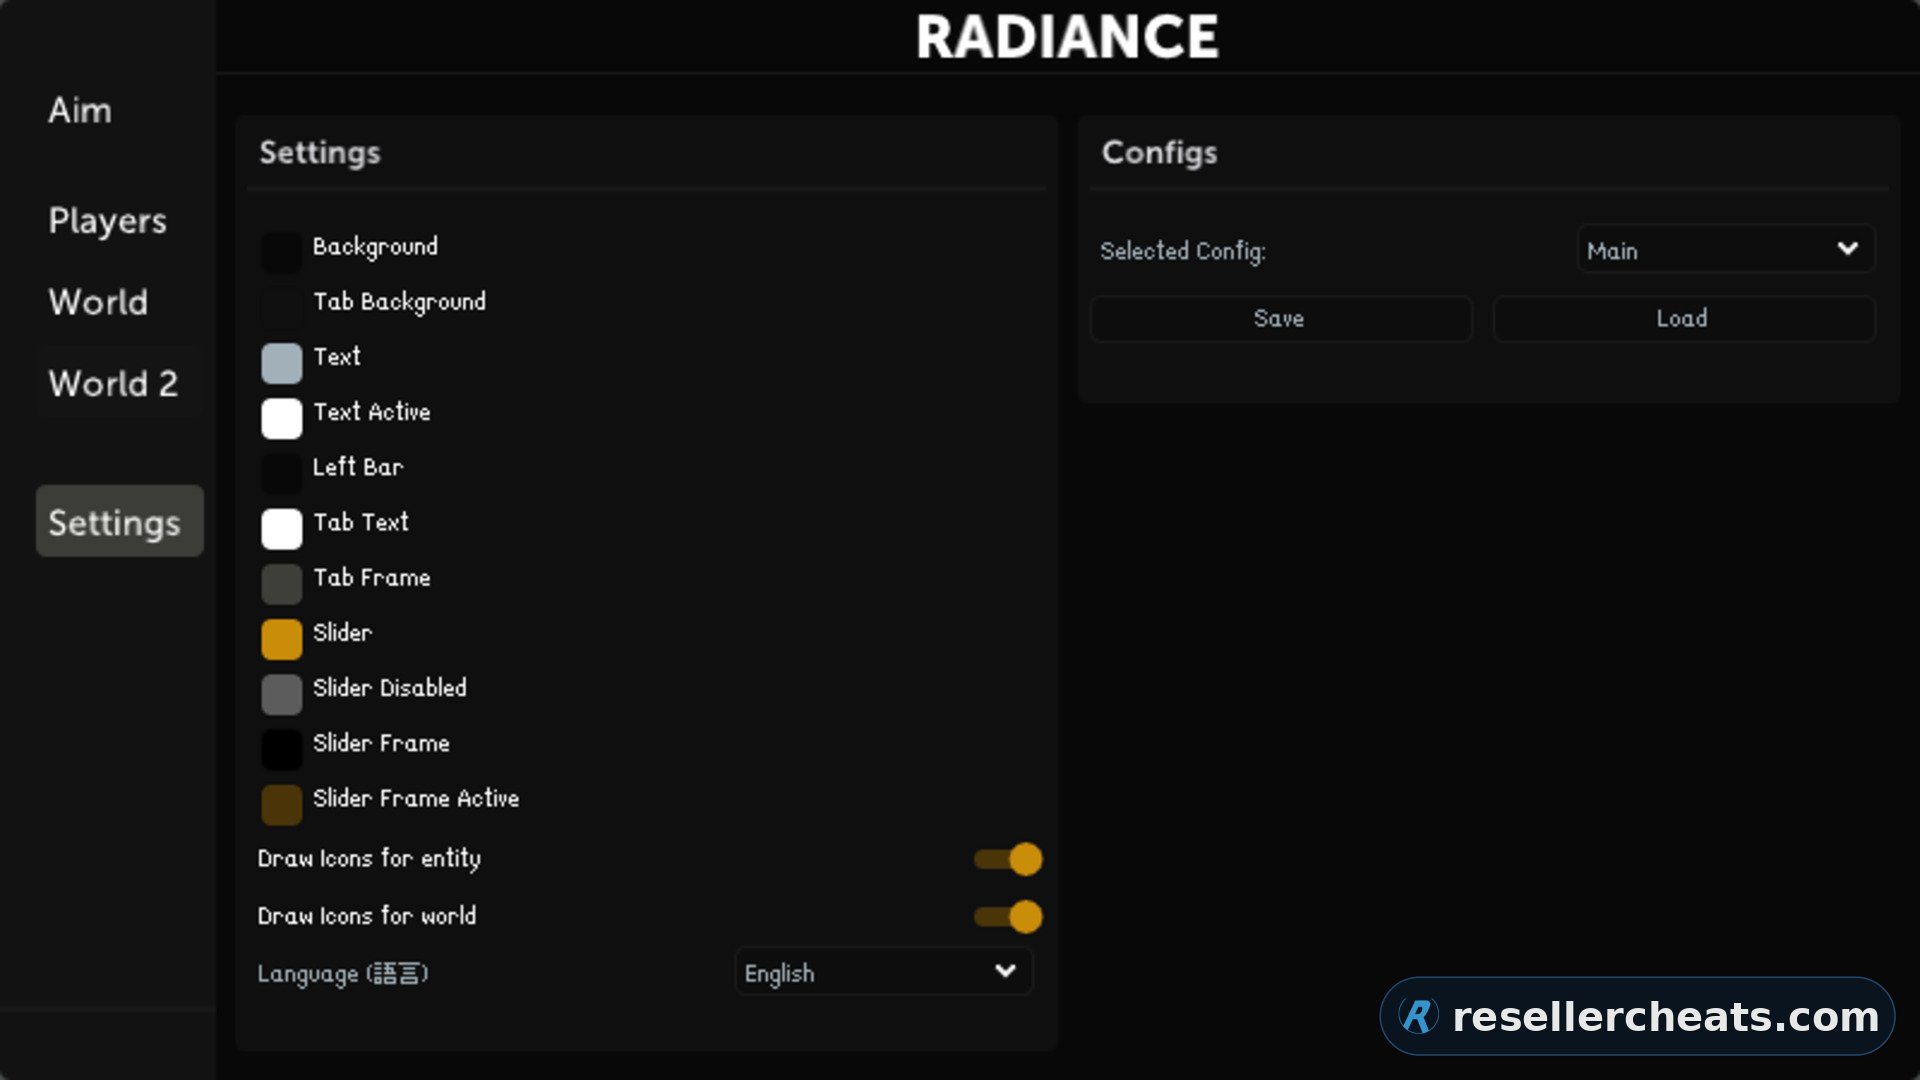Click the Tab Text color swatch
The width and height of the screenshot is (1920, 1080).
(x=282, y=528)
